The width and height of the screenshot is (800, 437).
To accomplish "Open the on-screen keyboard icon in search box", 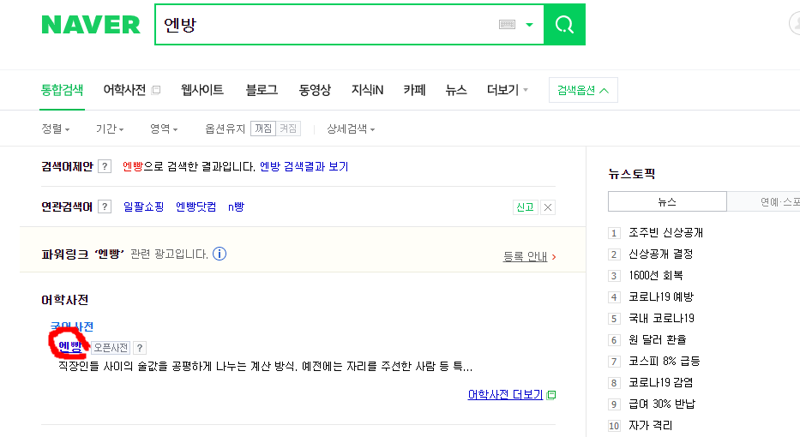I will pyautogui.click(x=507, y=24).
